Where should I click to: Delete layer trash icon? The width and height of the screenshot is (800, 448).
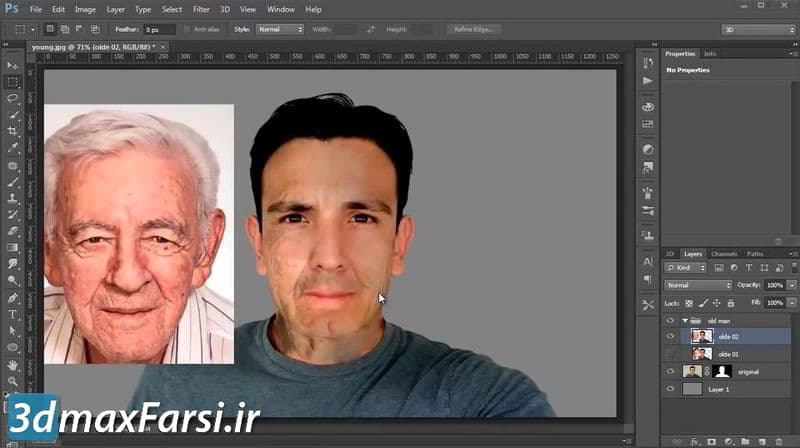(779, 441)
